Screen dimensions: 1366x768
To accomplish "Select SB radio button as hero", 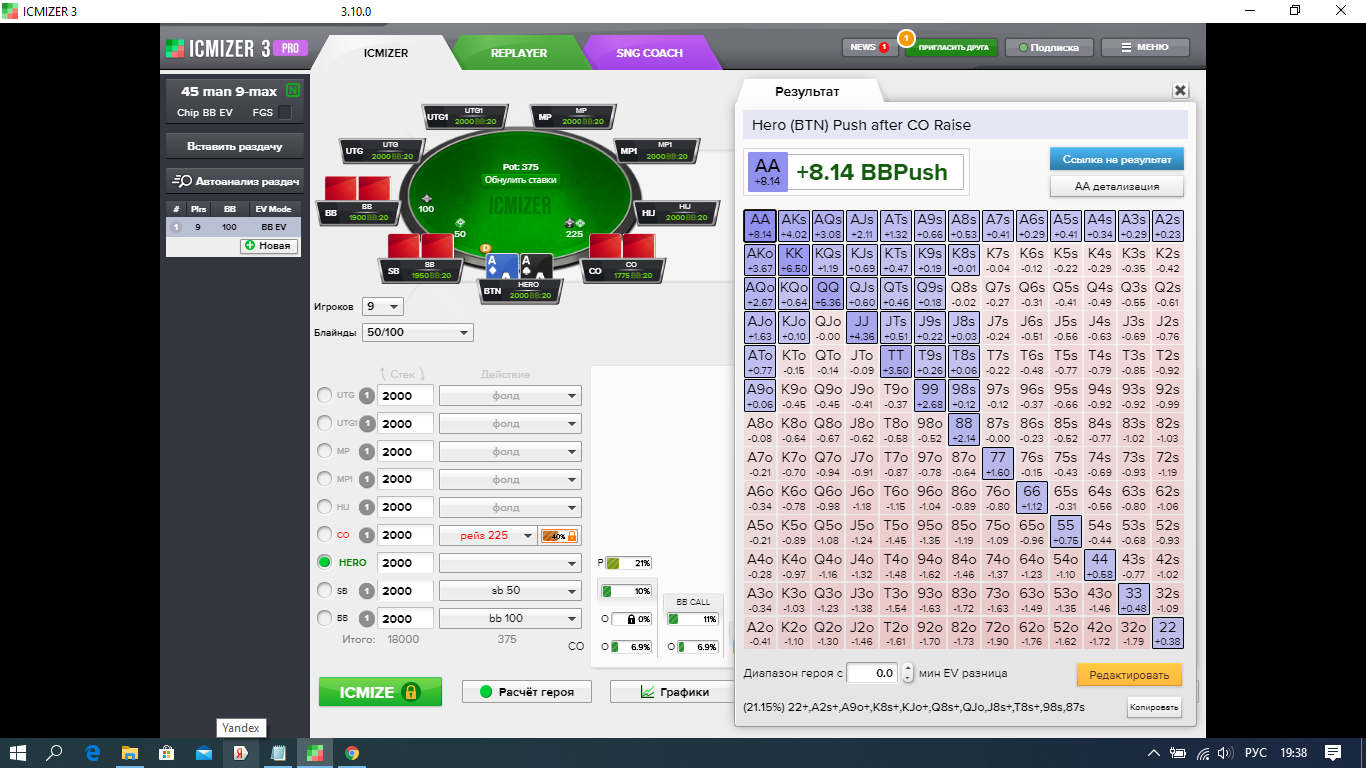I will click(x=324, y=590).
